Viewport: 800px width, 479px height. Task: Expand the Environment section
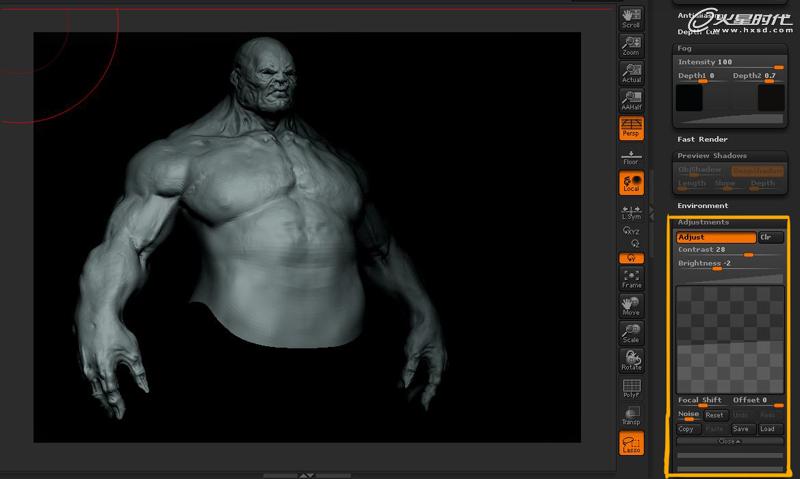click(x=703, y=206)
